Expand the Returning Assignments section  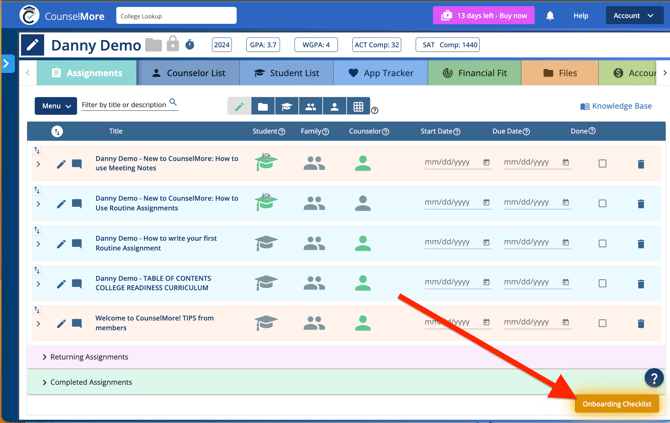pos(88,357)
